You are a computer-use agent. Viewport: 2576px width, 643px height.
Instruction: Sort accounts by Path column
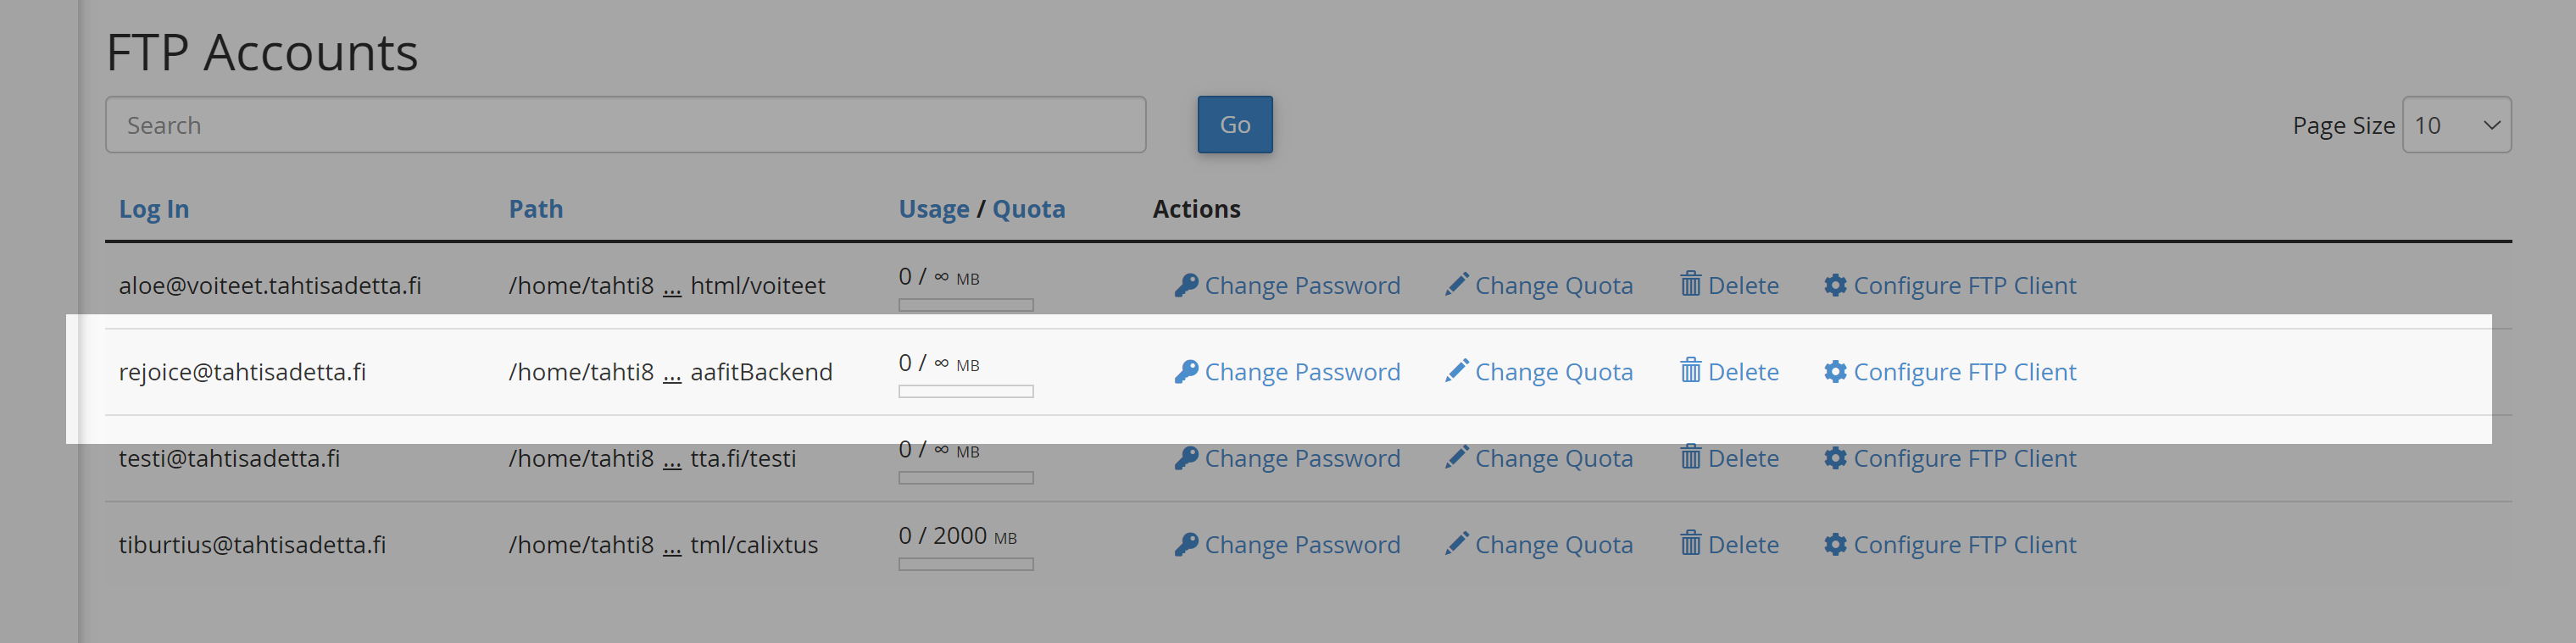(x=536, y=209)
